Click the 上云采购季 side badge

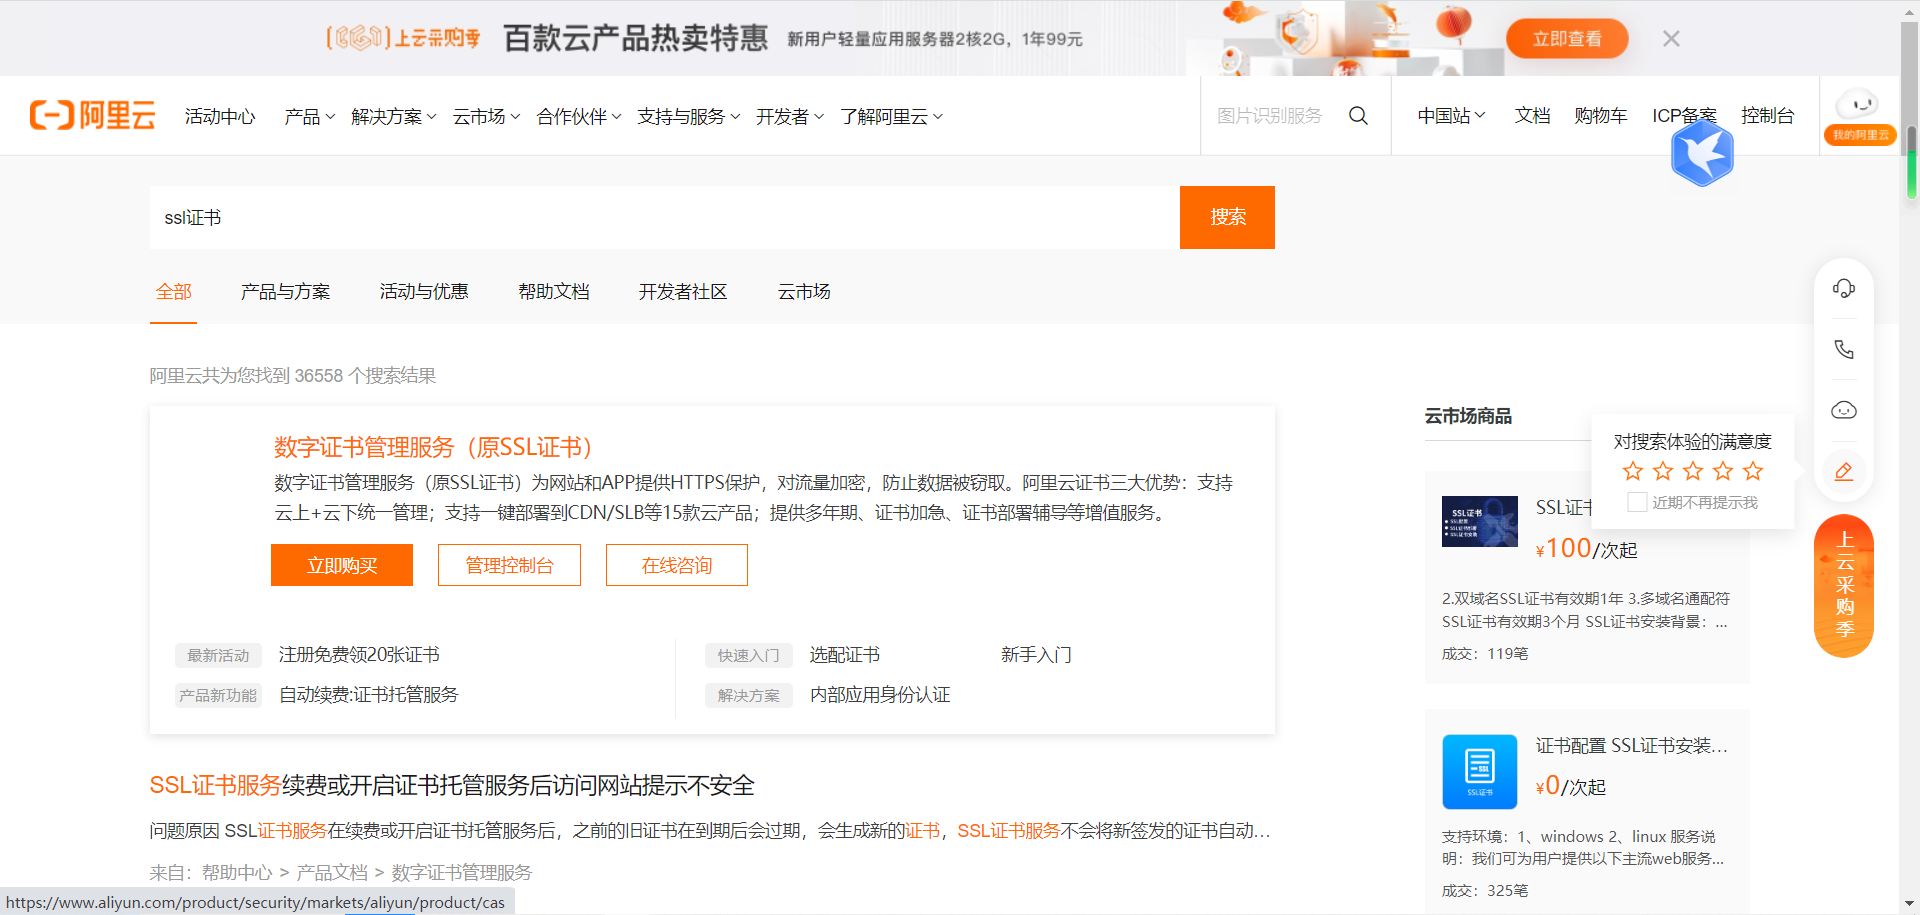click(x=1844, y=586)
